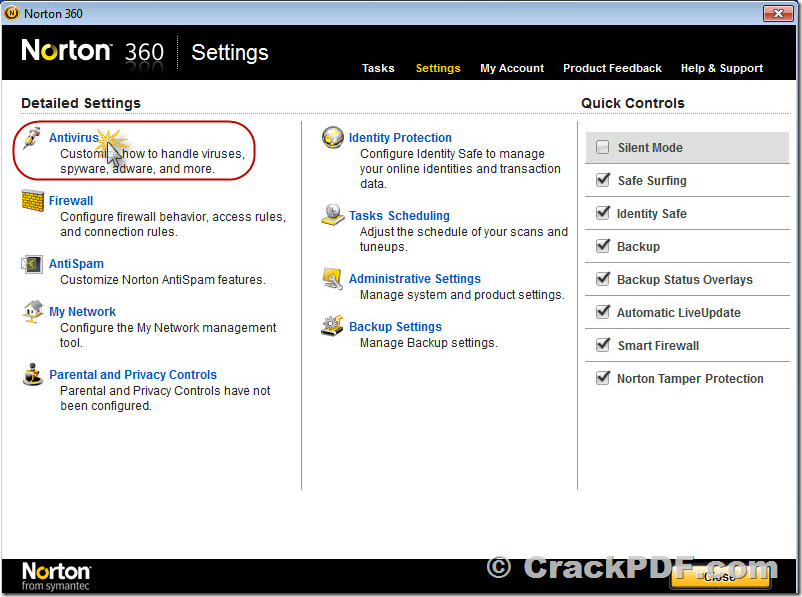This screenshot has width=802, height=597.
Task: Open the Firewall settings link
Action: pyautogui.click(x=71, y=201)
